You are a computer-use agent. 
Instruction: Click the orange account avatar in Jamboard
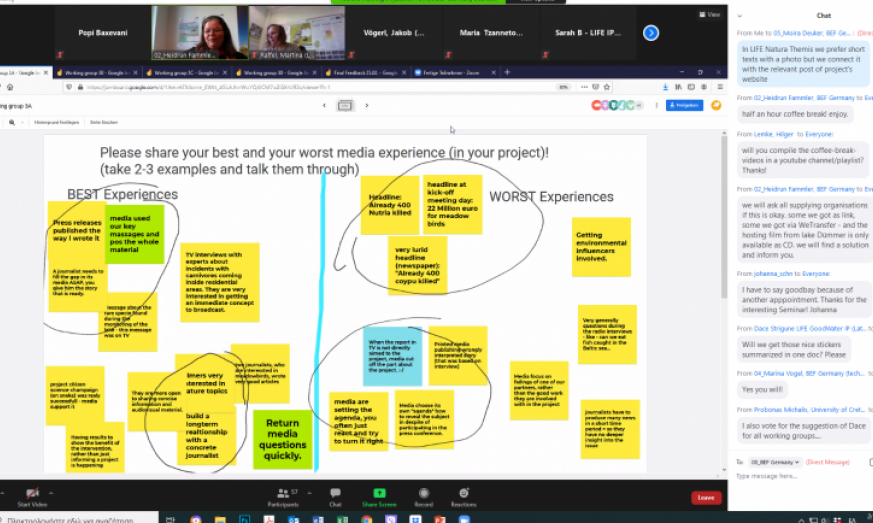716,105
